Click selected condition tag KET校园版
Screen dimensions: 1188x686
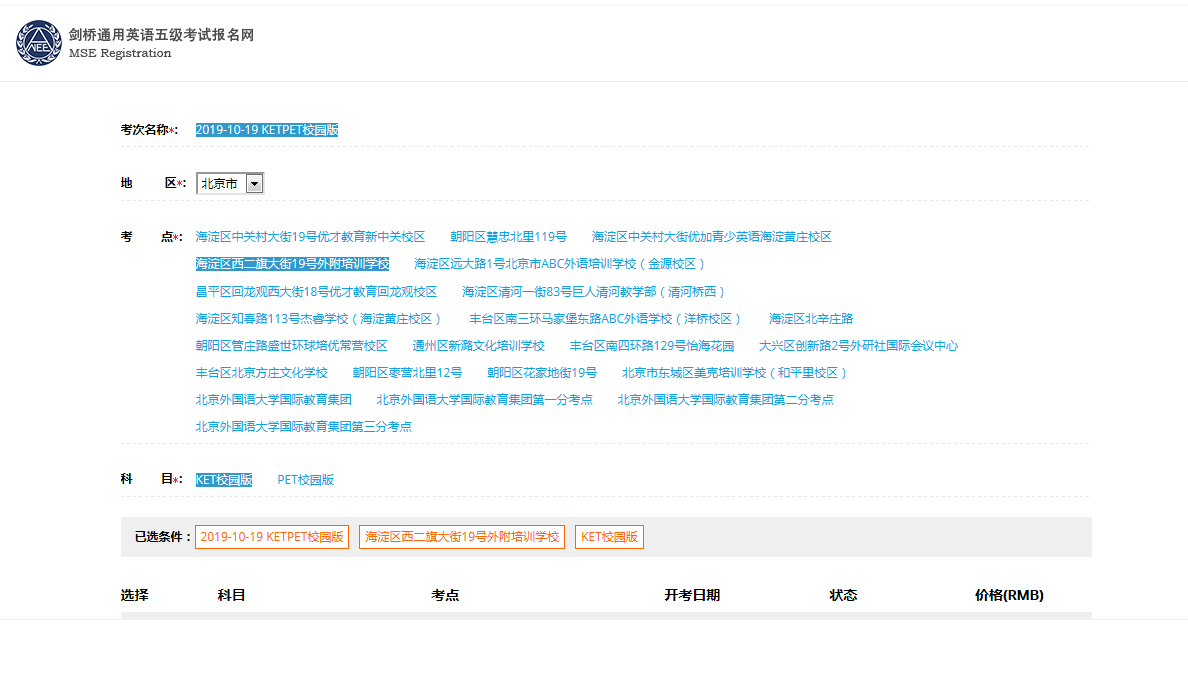609,537
